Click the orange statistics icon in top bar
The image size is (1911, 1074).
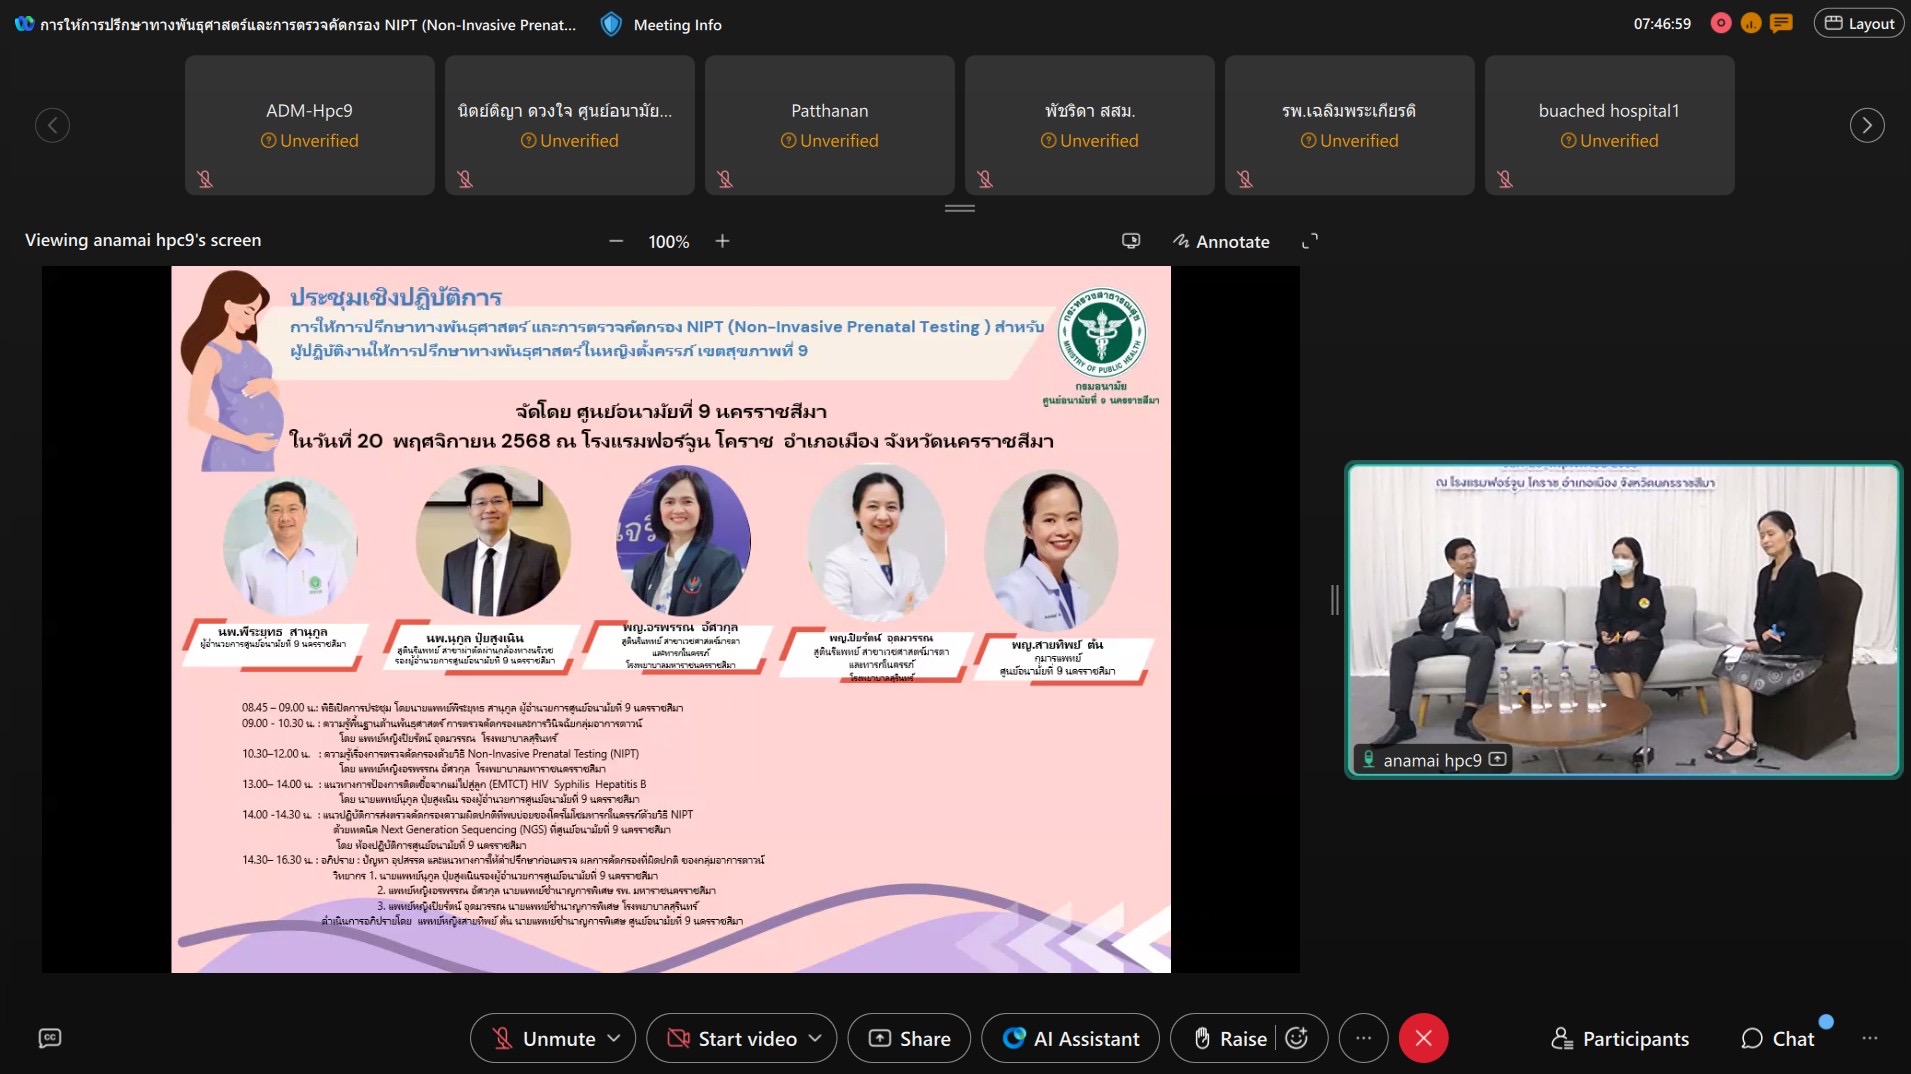click(x=1751, y=23)
